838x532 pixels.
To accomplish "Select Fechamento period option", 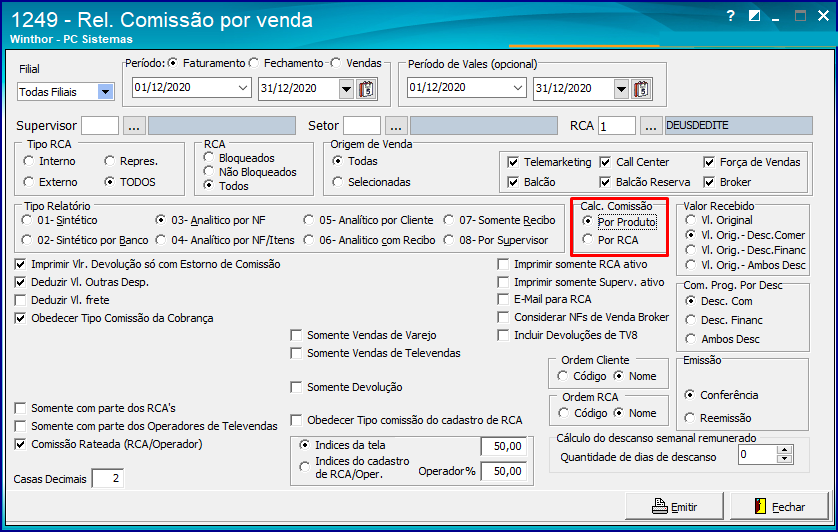I will point(254,63).
